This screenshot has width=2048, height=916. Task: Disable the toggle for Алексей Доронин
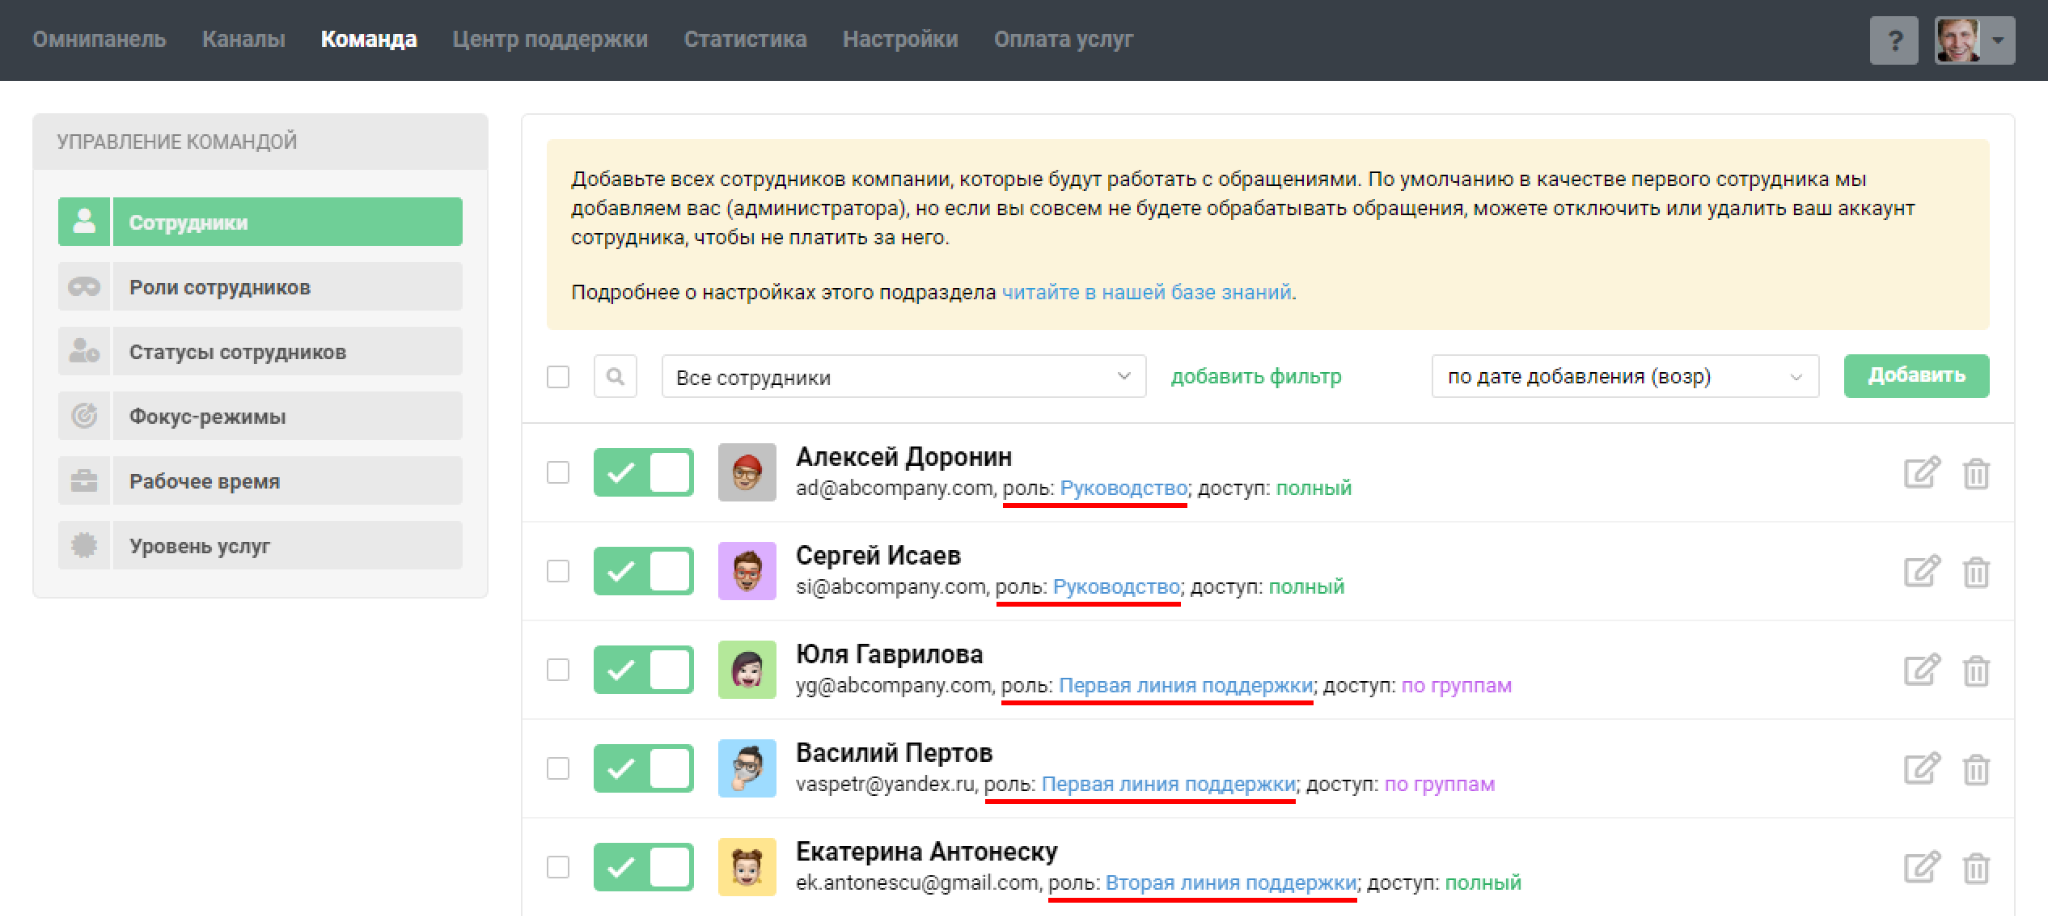click(x=643, y=473)
